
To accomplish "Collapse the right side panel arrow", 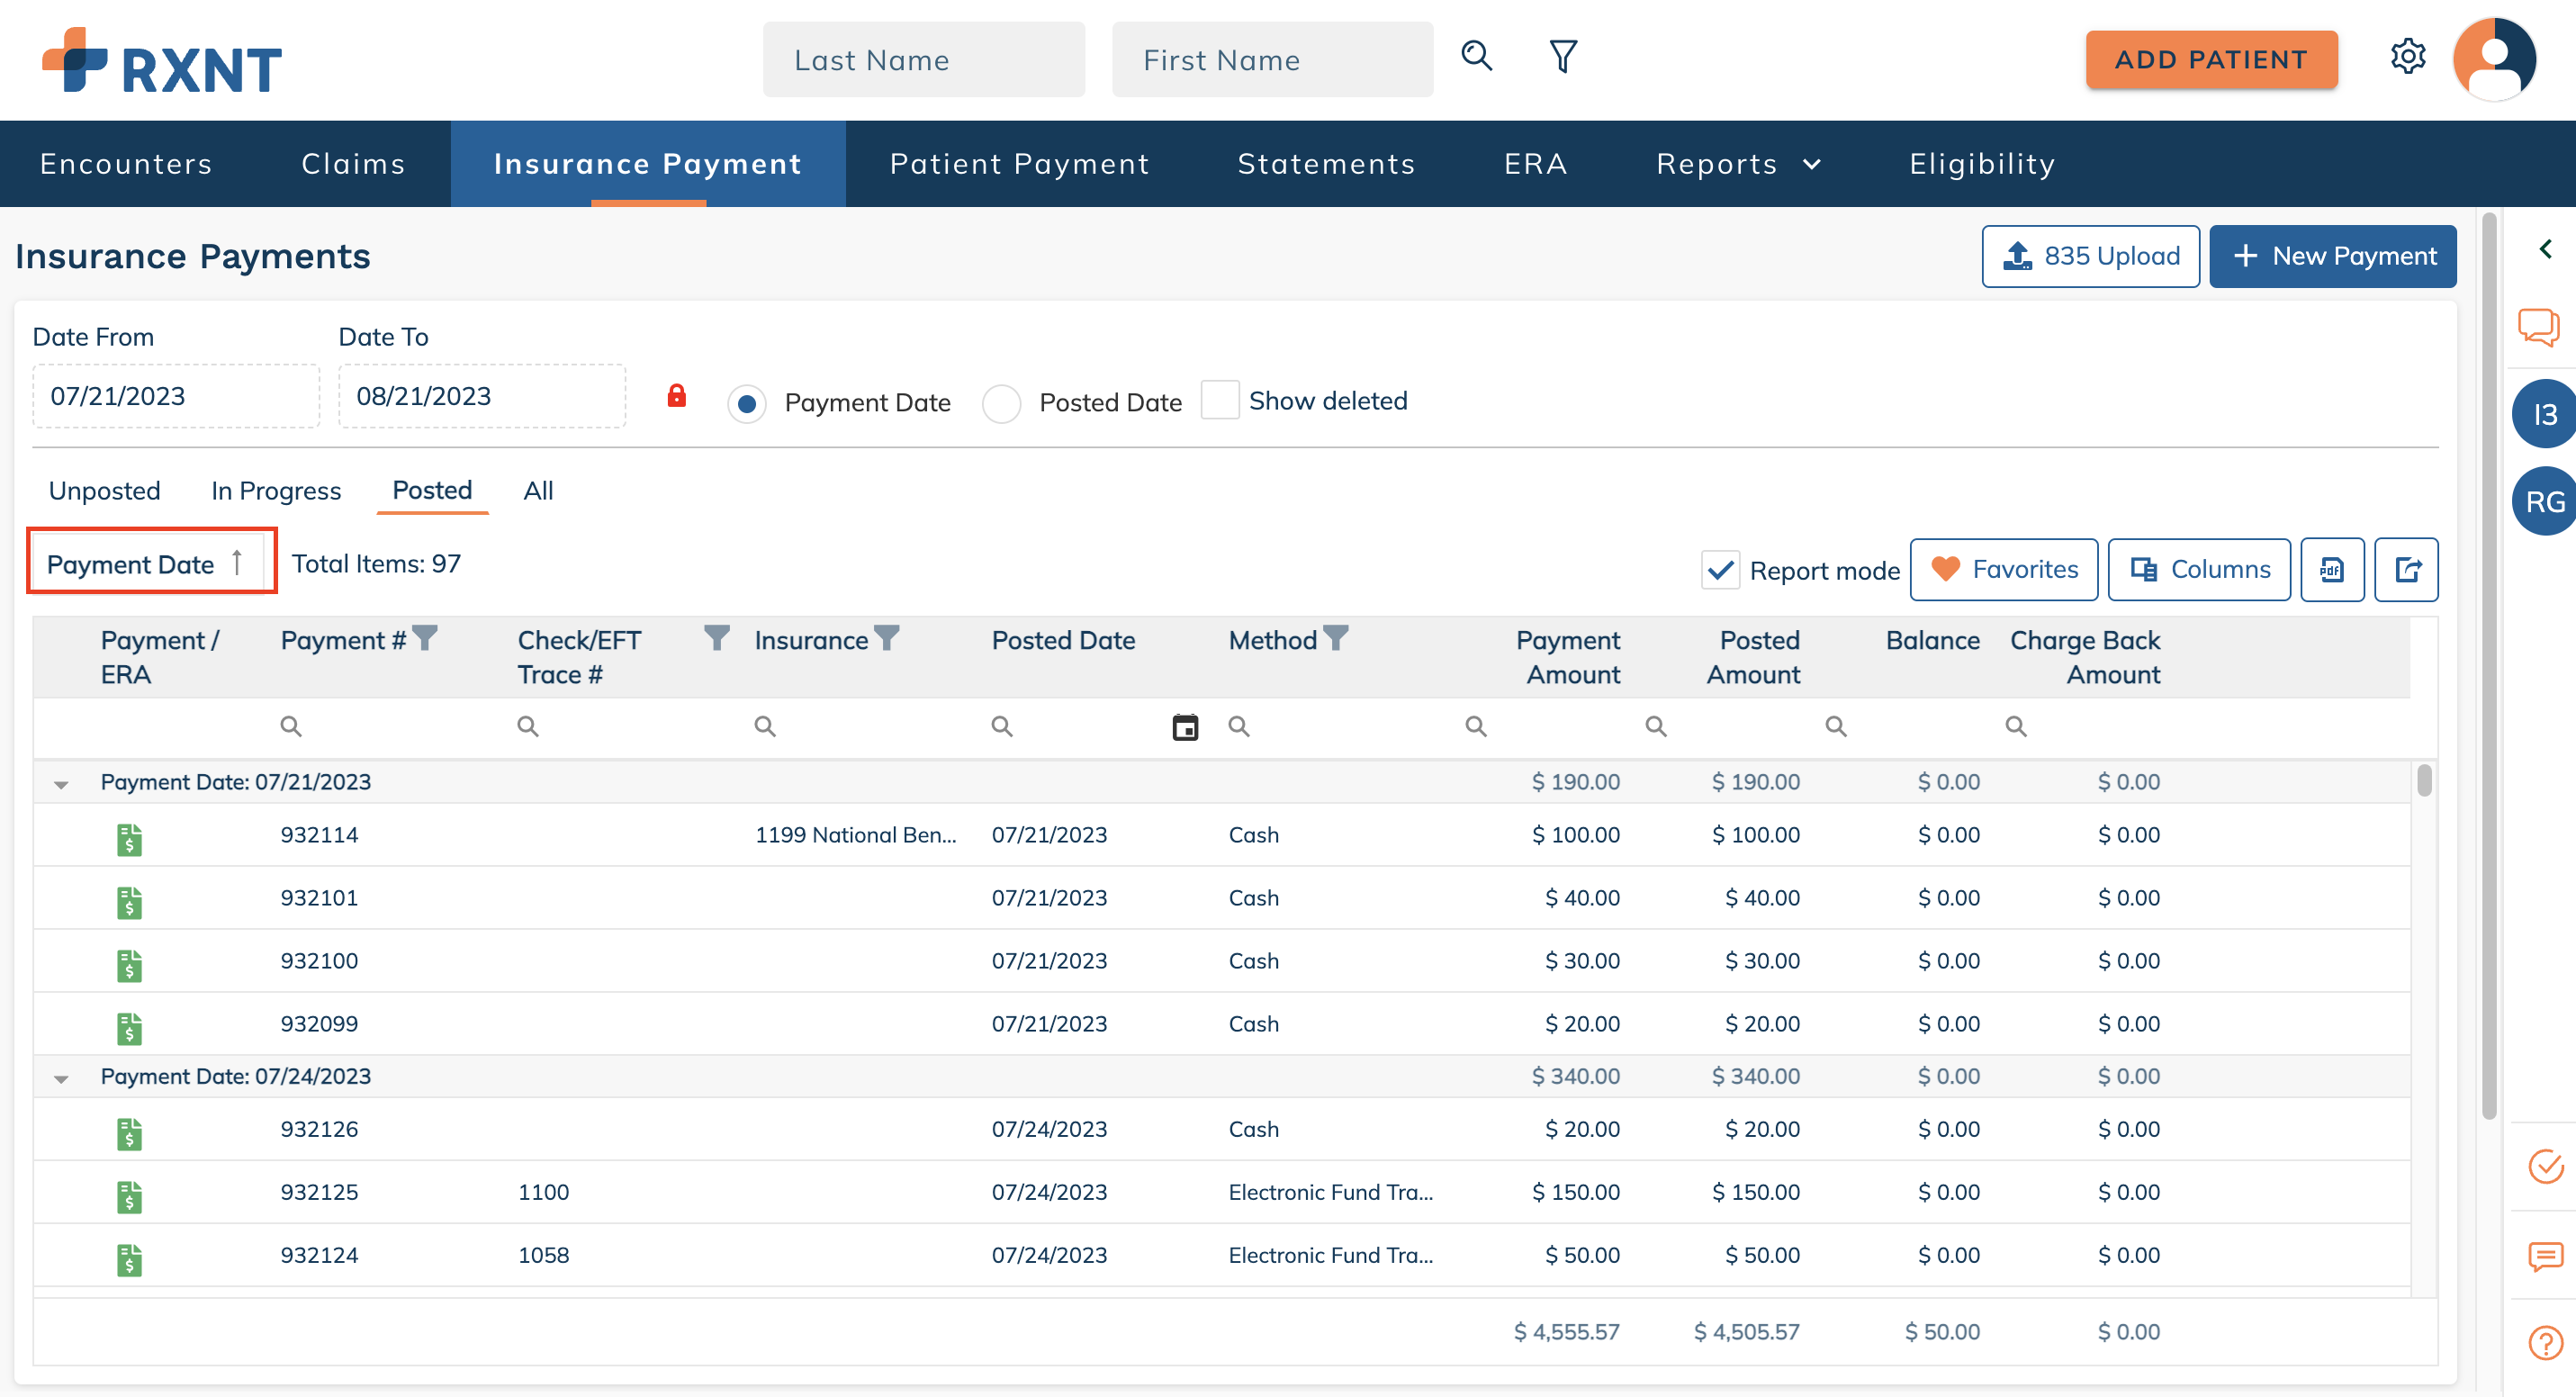I will pyautogui.click(x=2545, y=249).
